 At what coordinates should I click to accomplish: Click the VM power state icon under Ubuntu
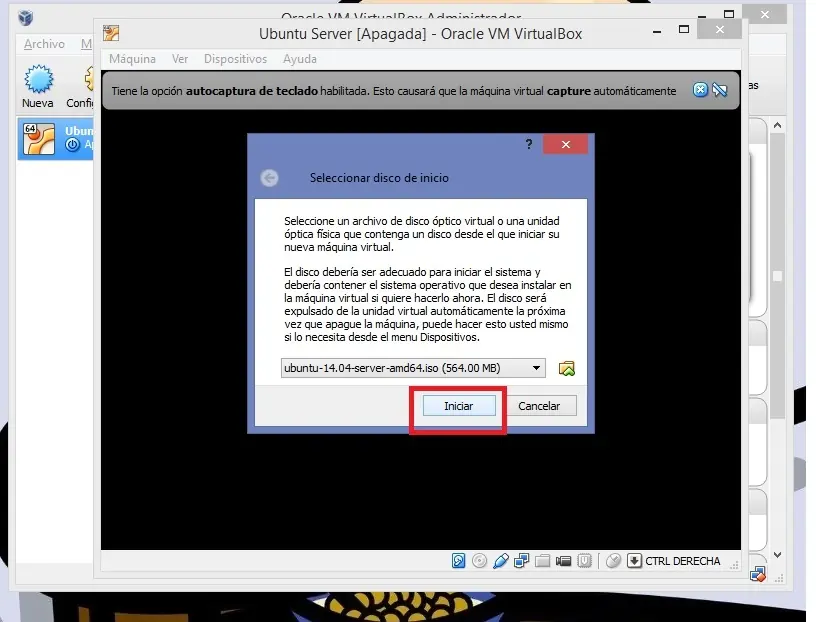72,145
